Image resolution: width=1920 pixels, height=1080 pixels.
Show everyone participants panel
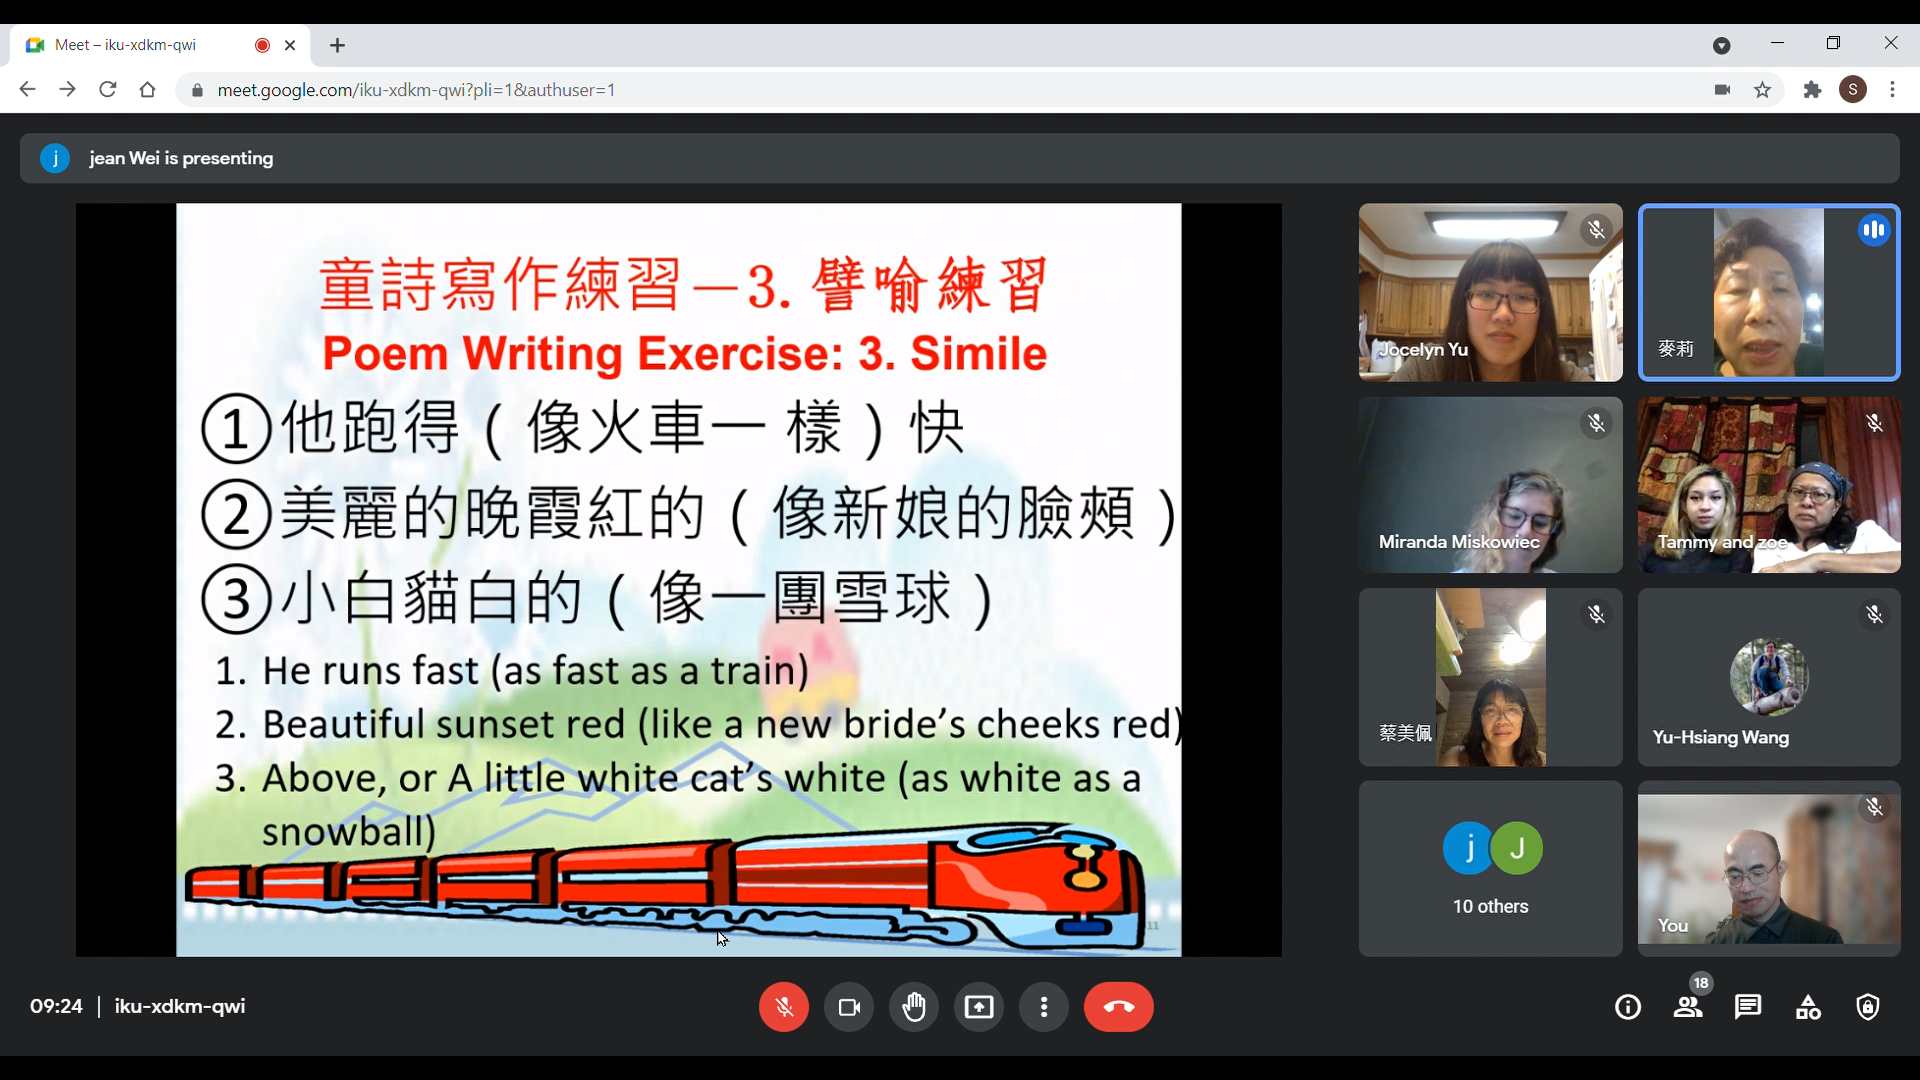tap(1688, 1007)
